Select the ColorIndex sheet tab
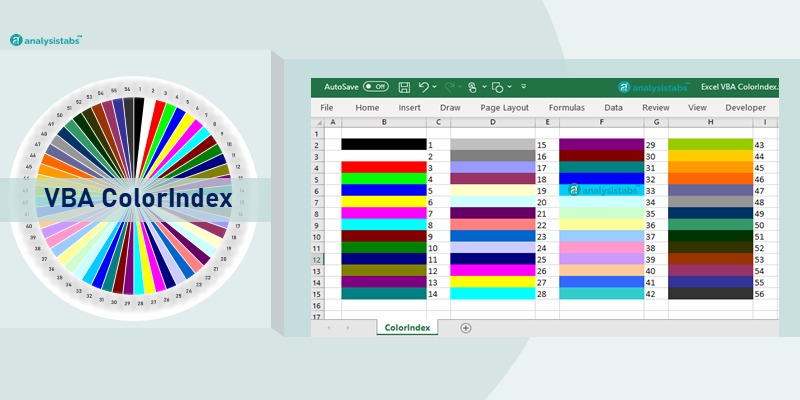 click(x=407, y=328)
